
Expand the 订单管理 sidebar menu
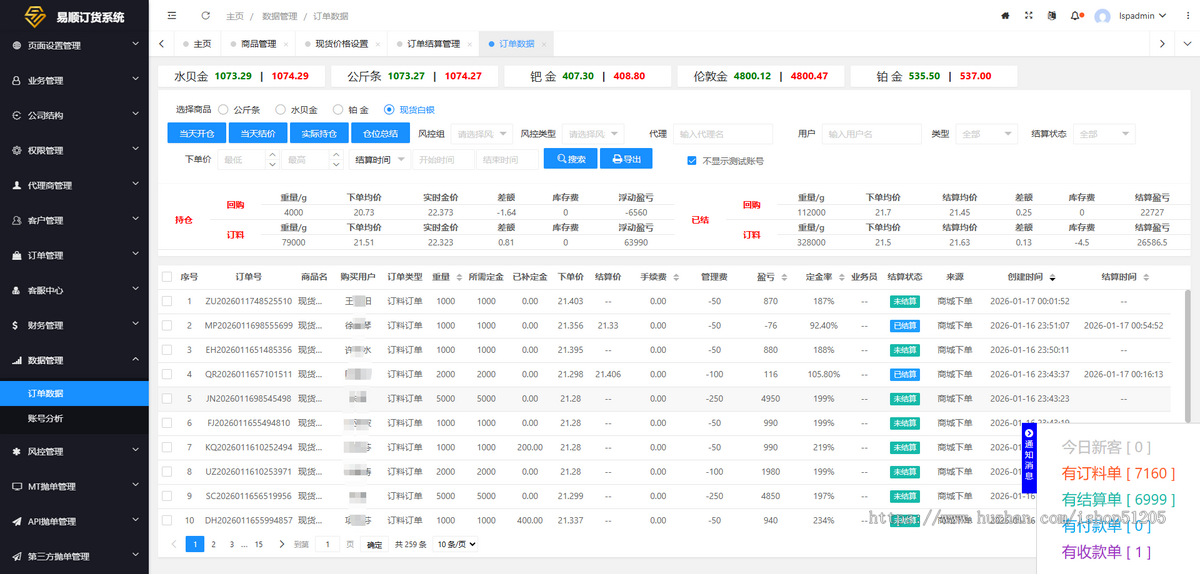point(74,255)
